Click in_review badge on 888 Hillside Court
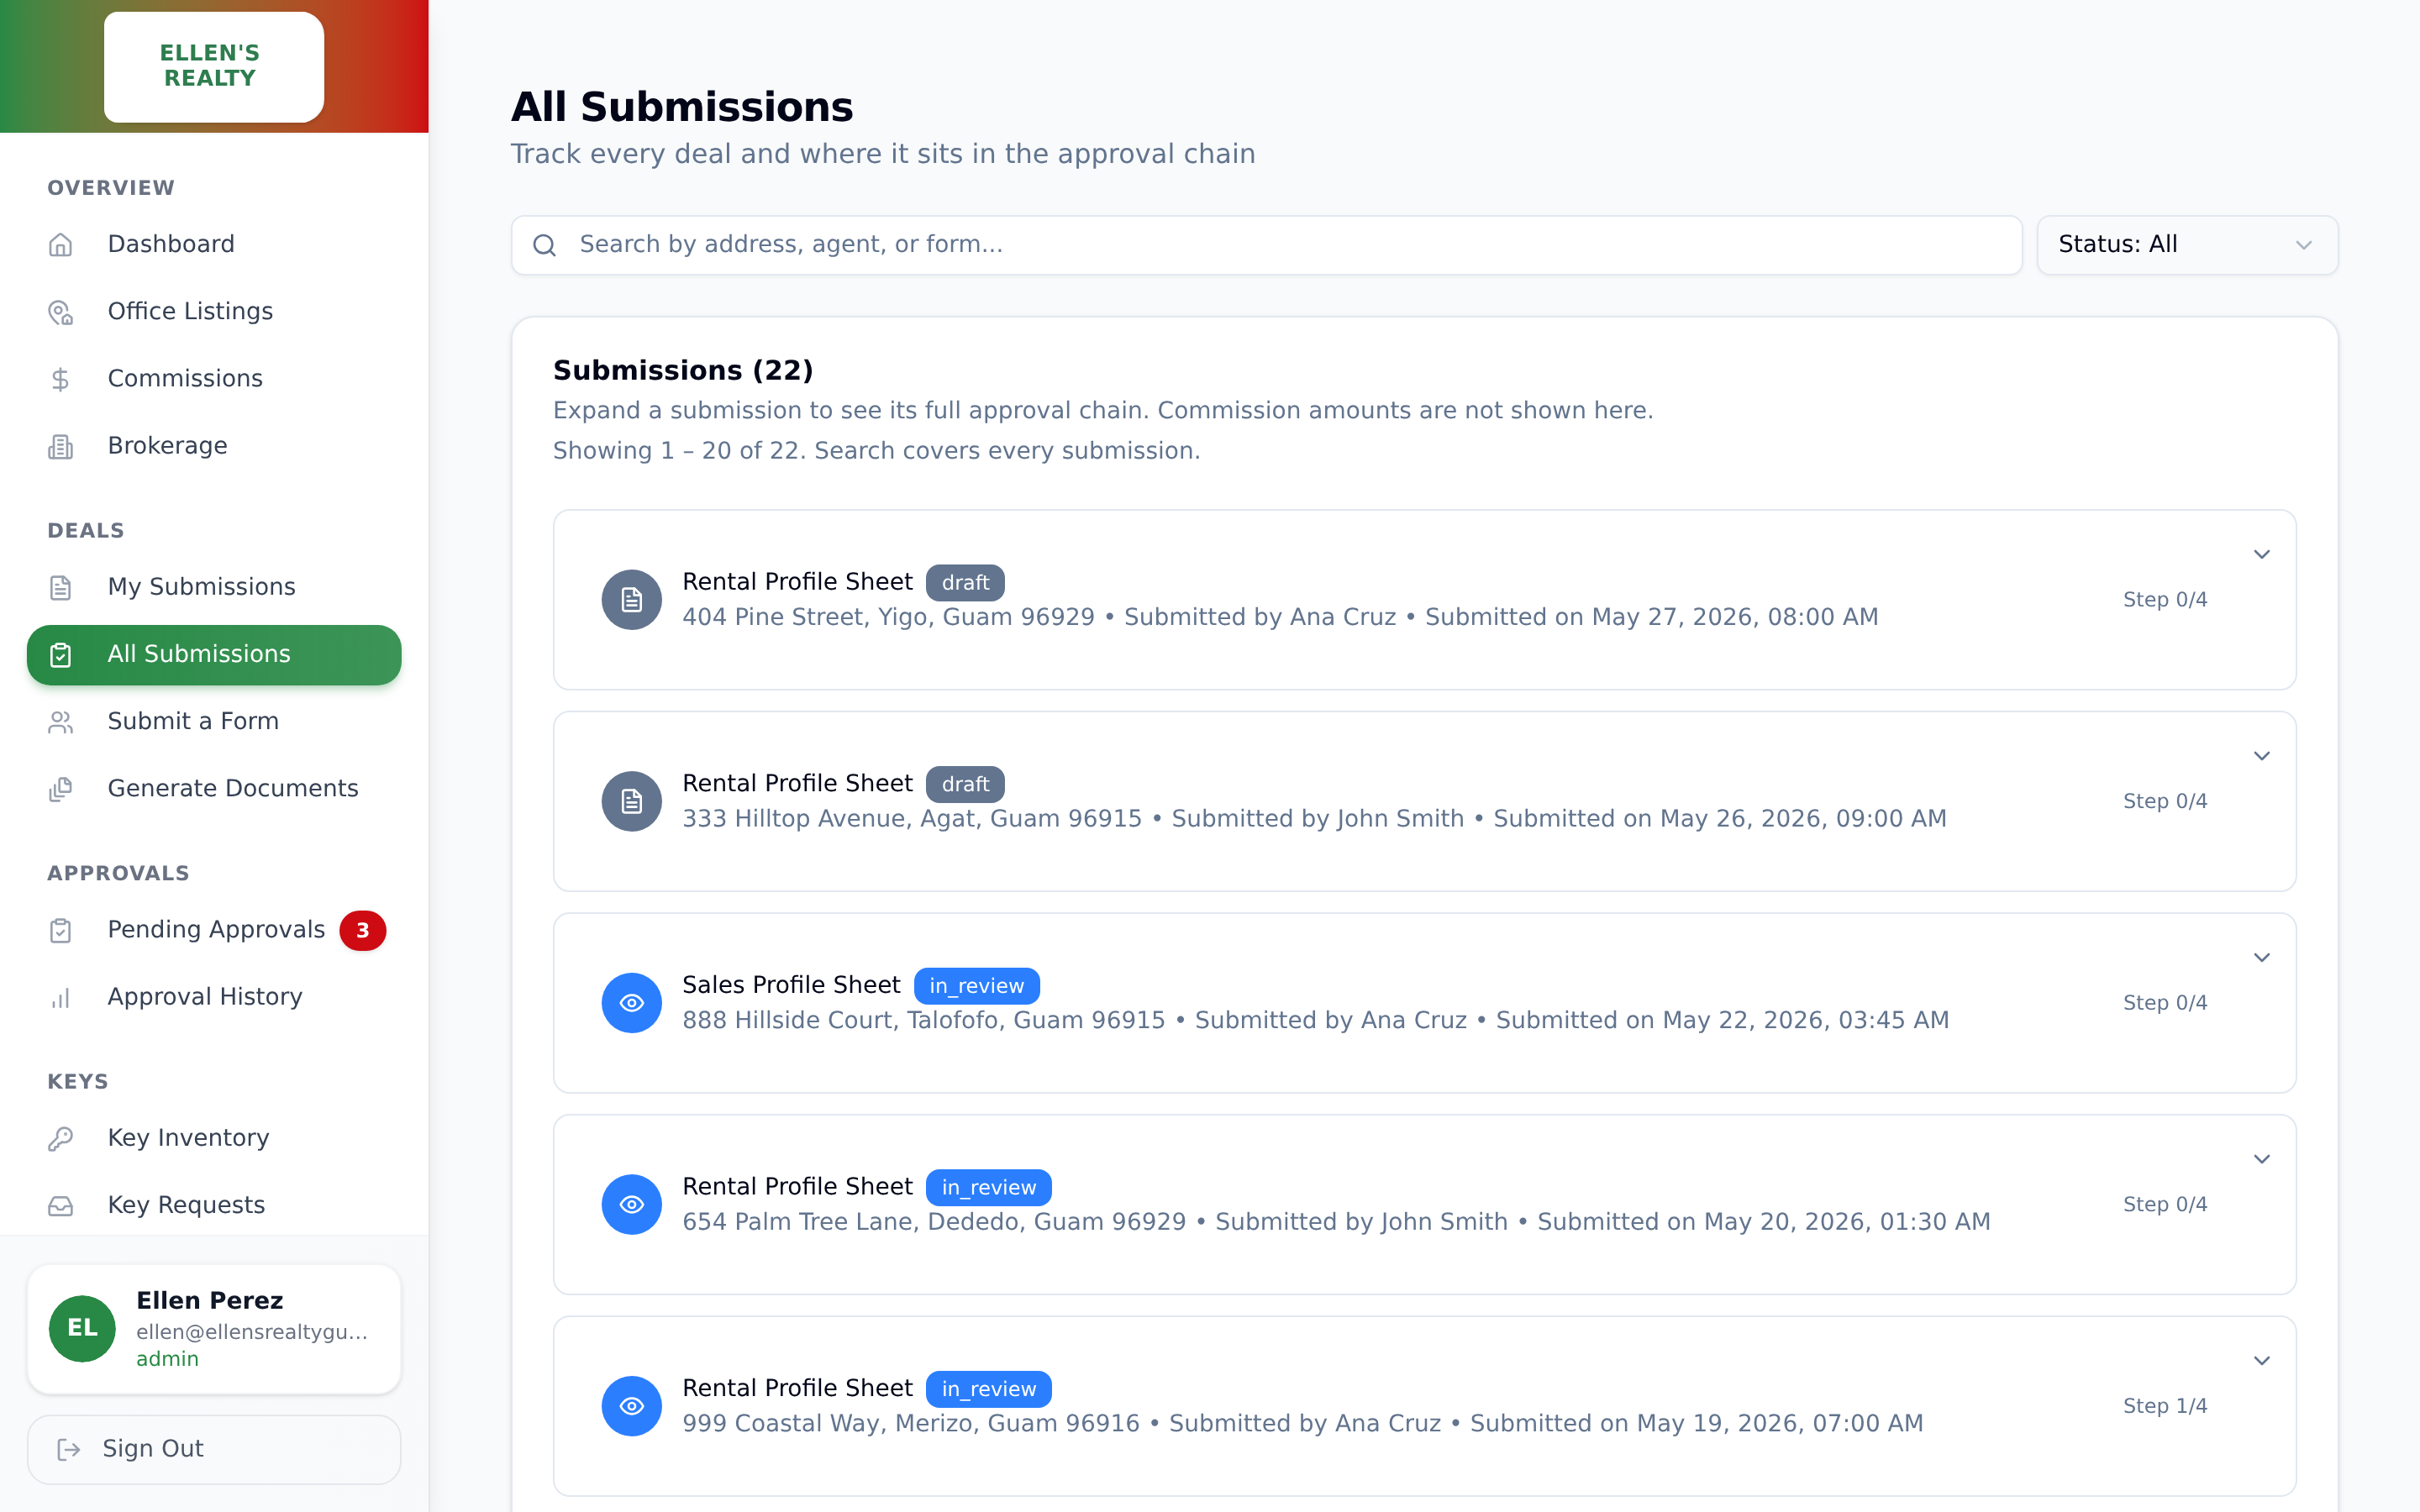This screenshot has width=2420, height=1512. coord(977,986)
